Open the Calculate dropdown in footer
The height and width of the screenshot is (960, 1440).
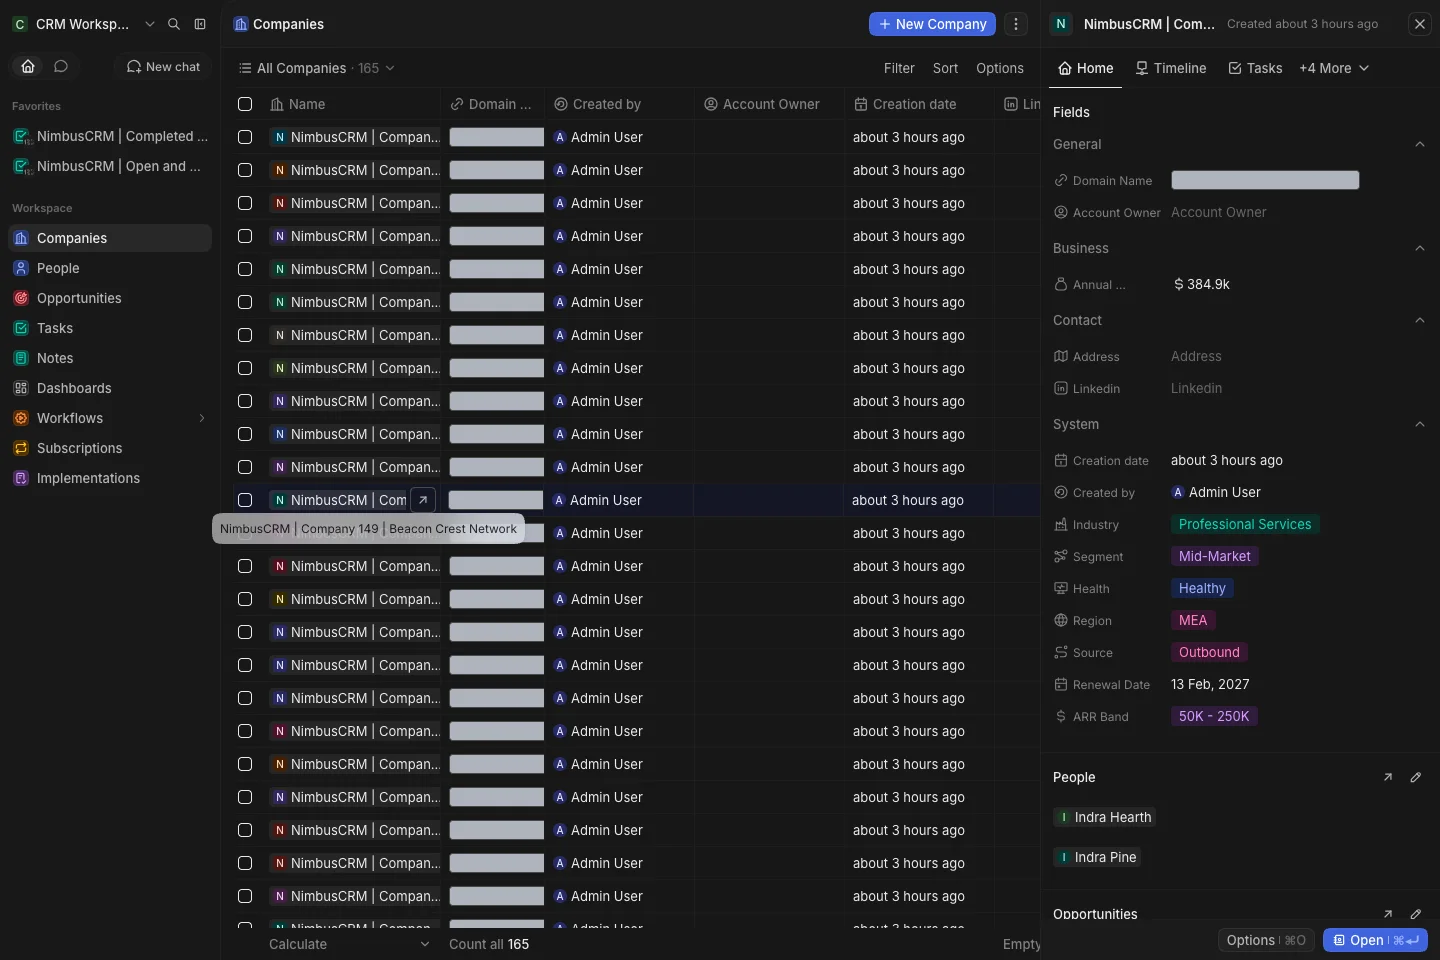click(x=349, y=944)
